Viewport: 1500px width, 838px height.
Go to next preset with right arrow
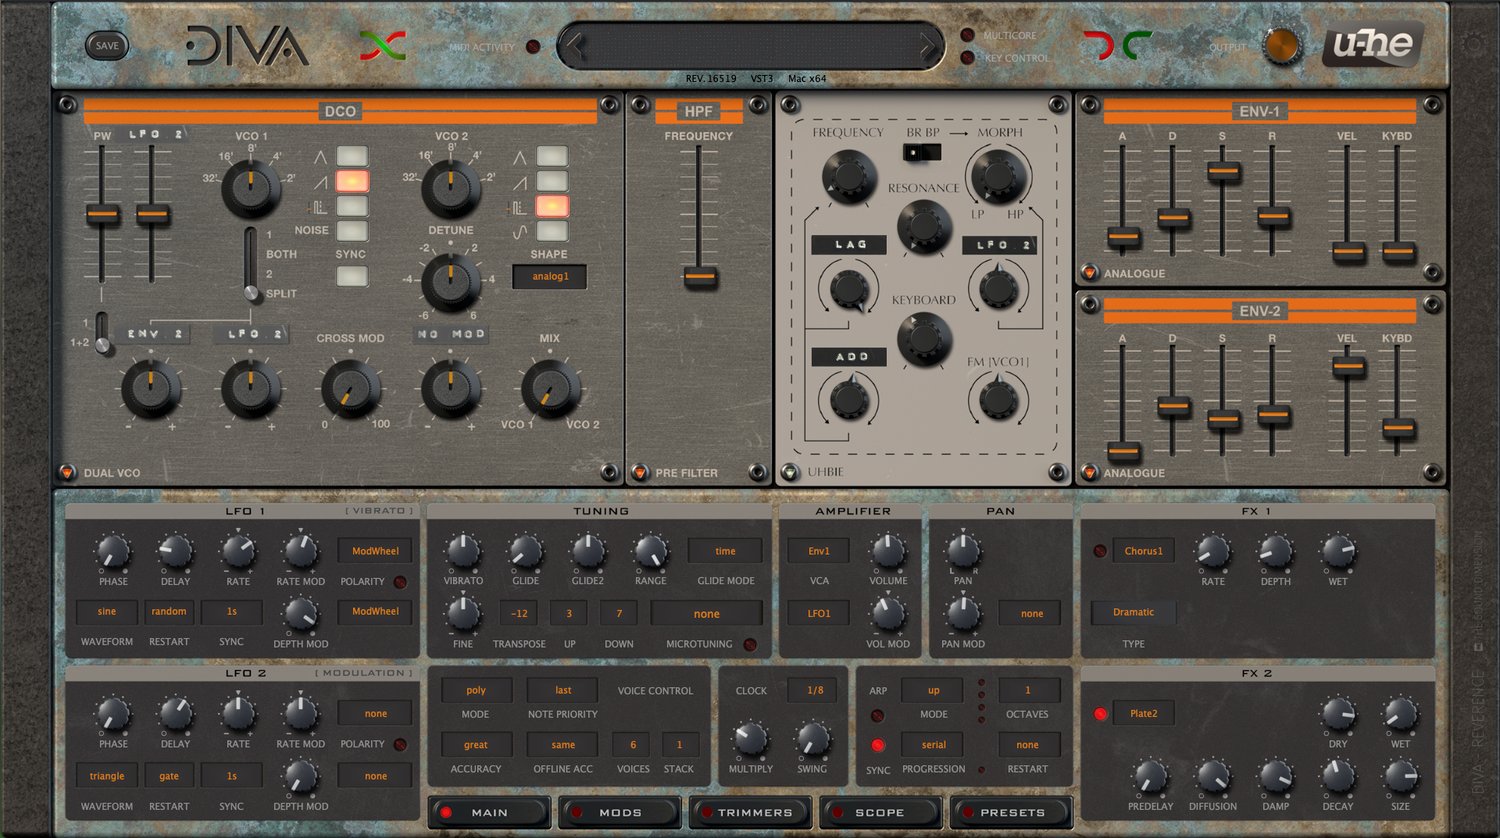click(927, 46)
